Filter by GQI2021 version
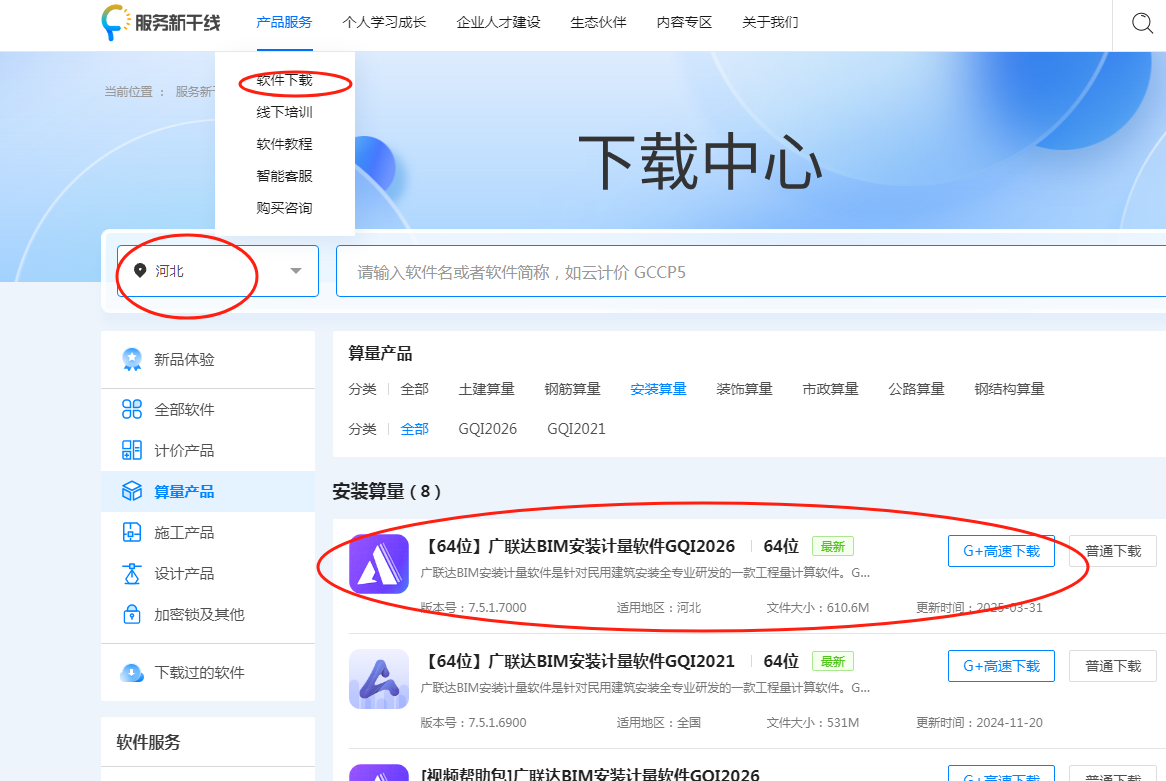 [576, 429]
